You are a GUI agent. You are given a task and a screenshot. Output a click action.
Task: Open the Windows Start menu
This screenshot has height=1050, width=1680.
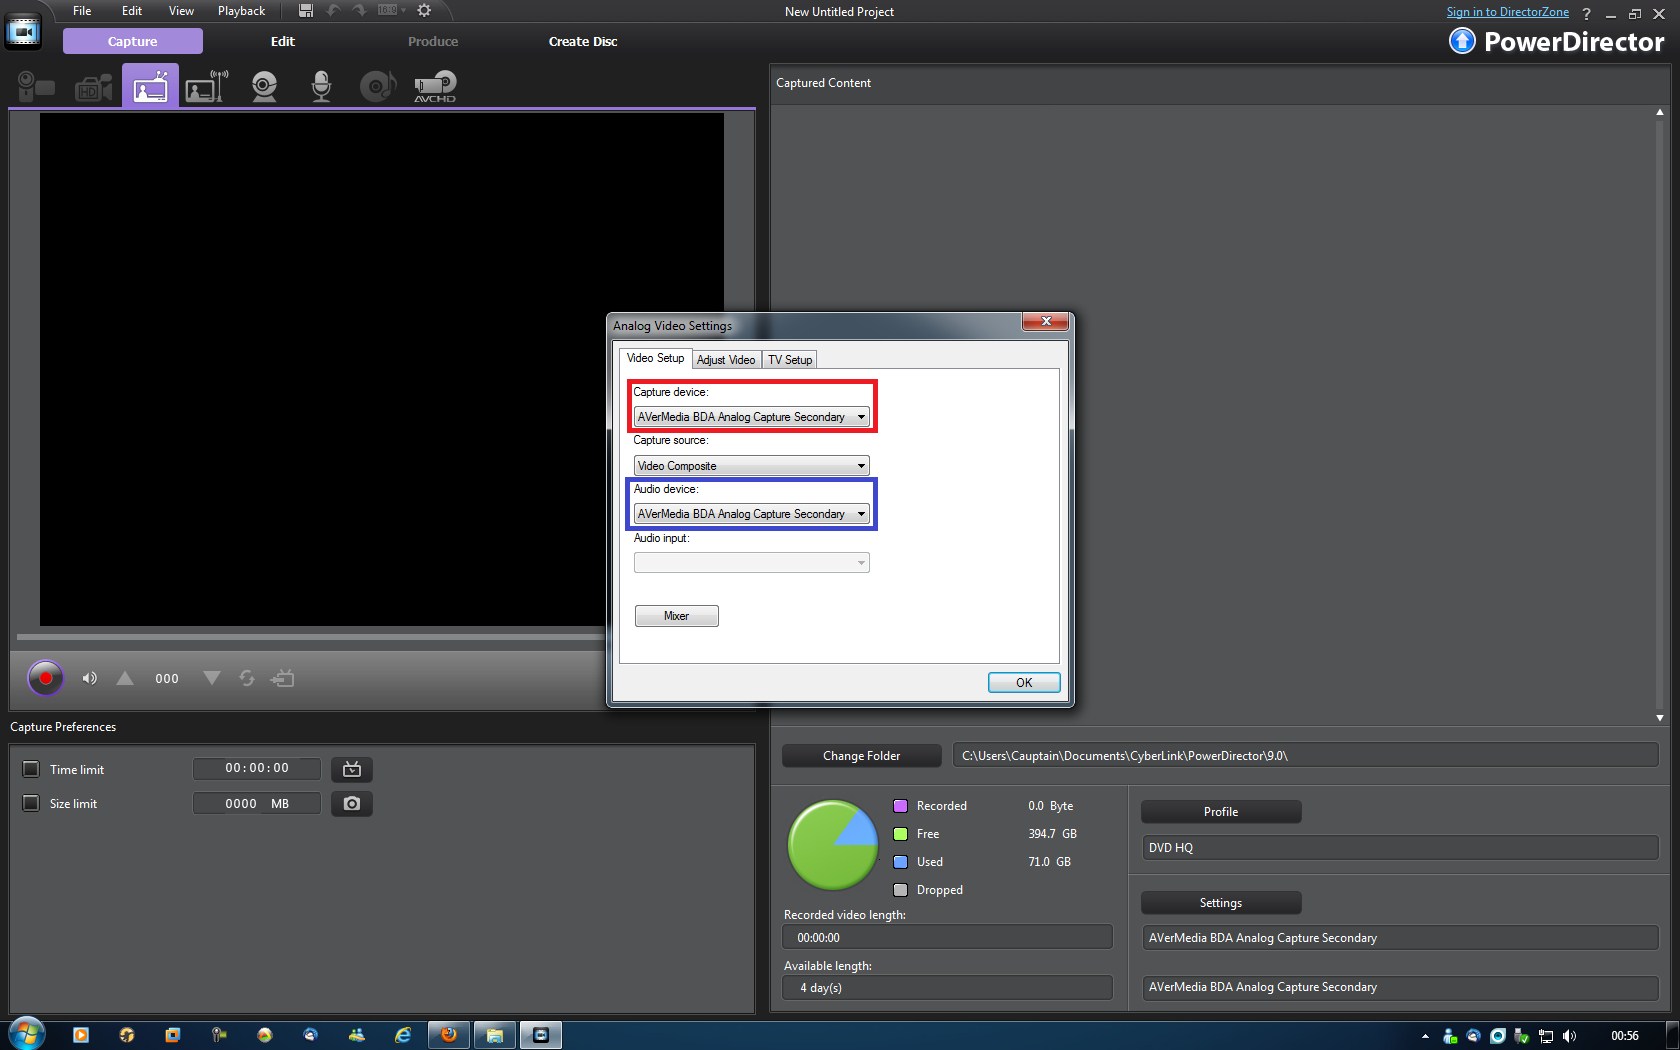click(x=26, y=1034)
